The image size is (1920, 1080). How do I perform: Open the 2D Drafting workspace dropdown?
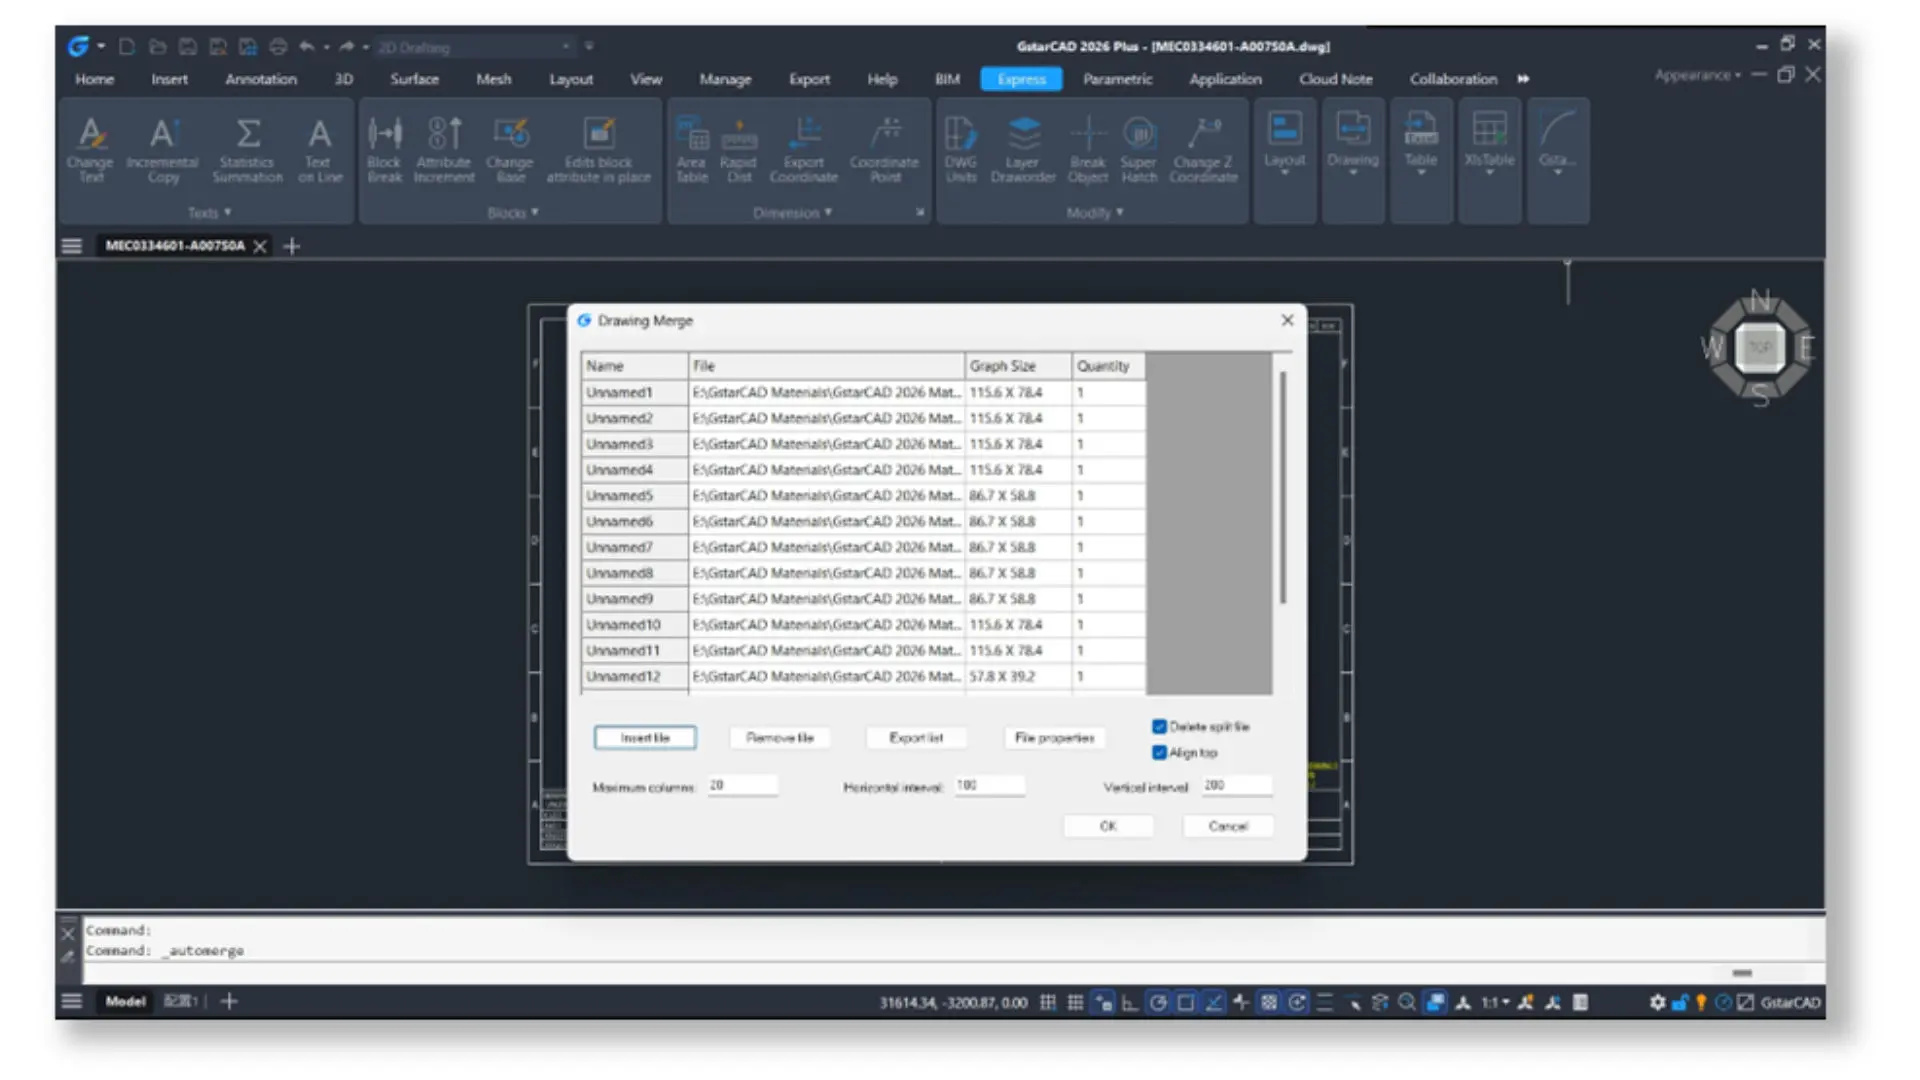[474, 47]
